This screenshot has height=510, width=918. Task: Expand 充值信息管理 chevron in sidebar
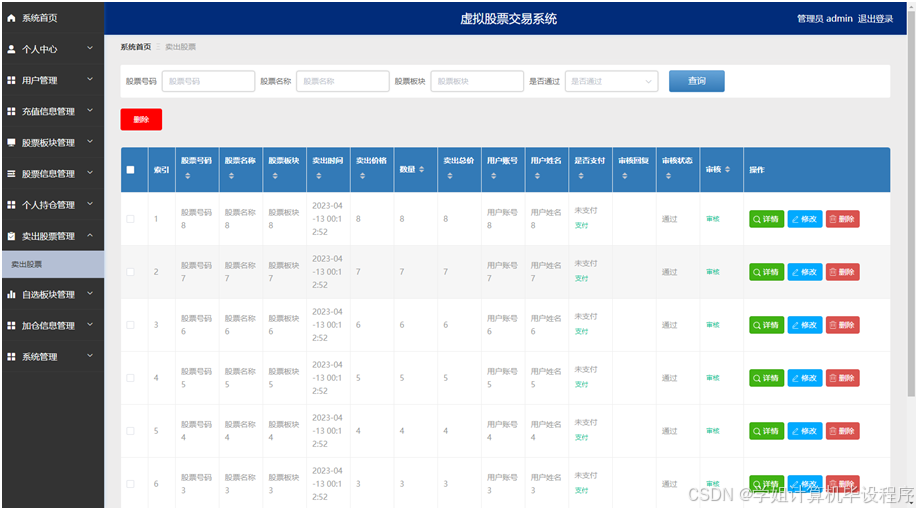click(x=90, y=110)
